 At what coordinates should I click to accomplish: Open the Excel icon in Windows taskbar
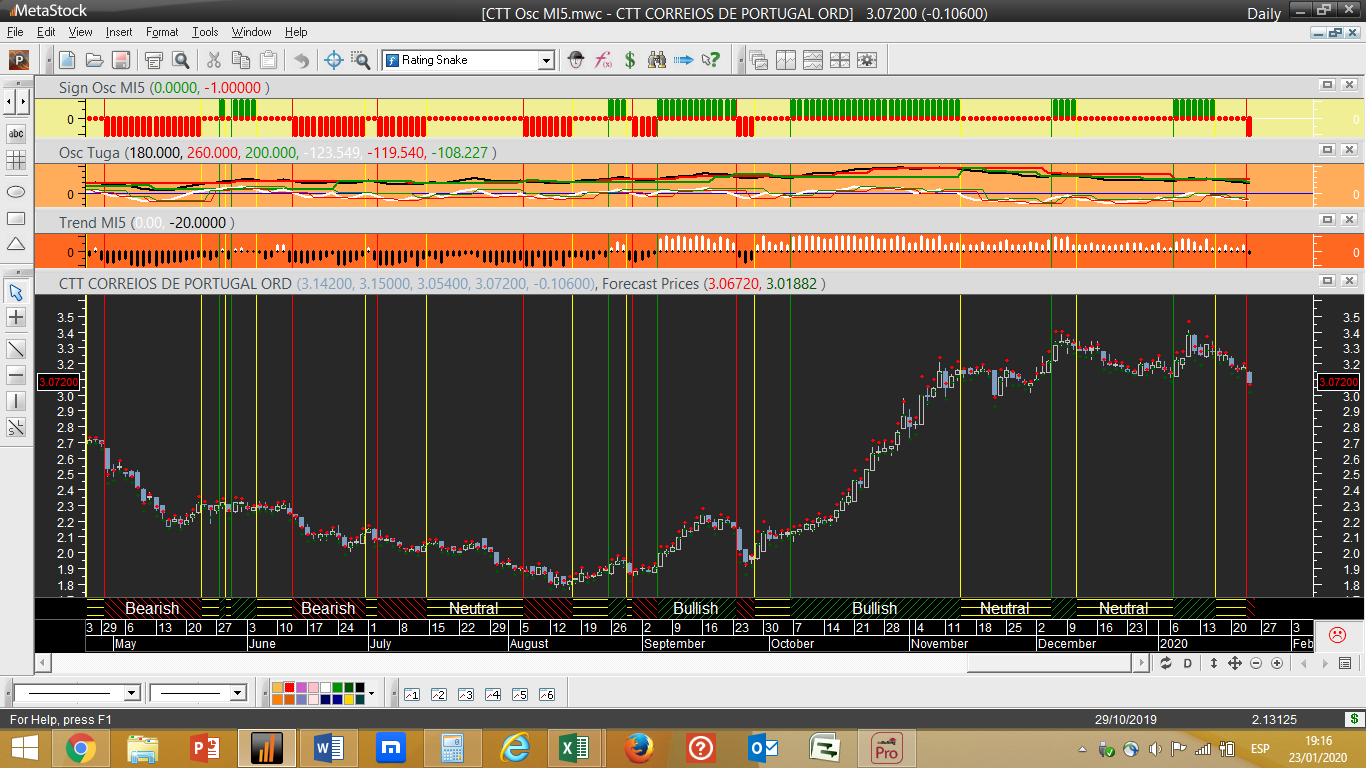click(573, 747)
